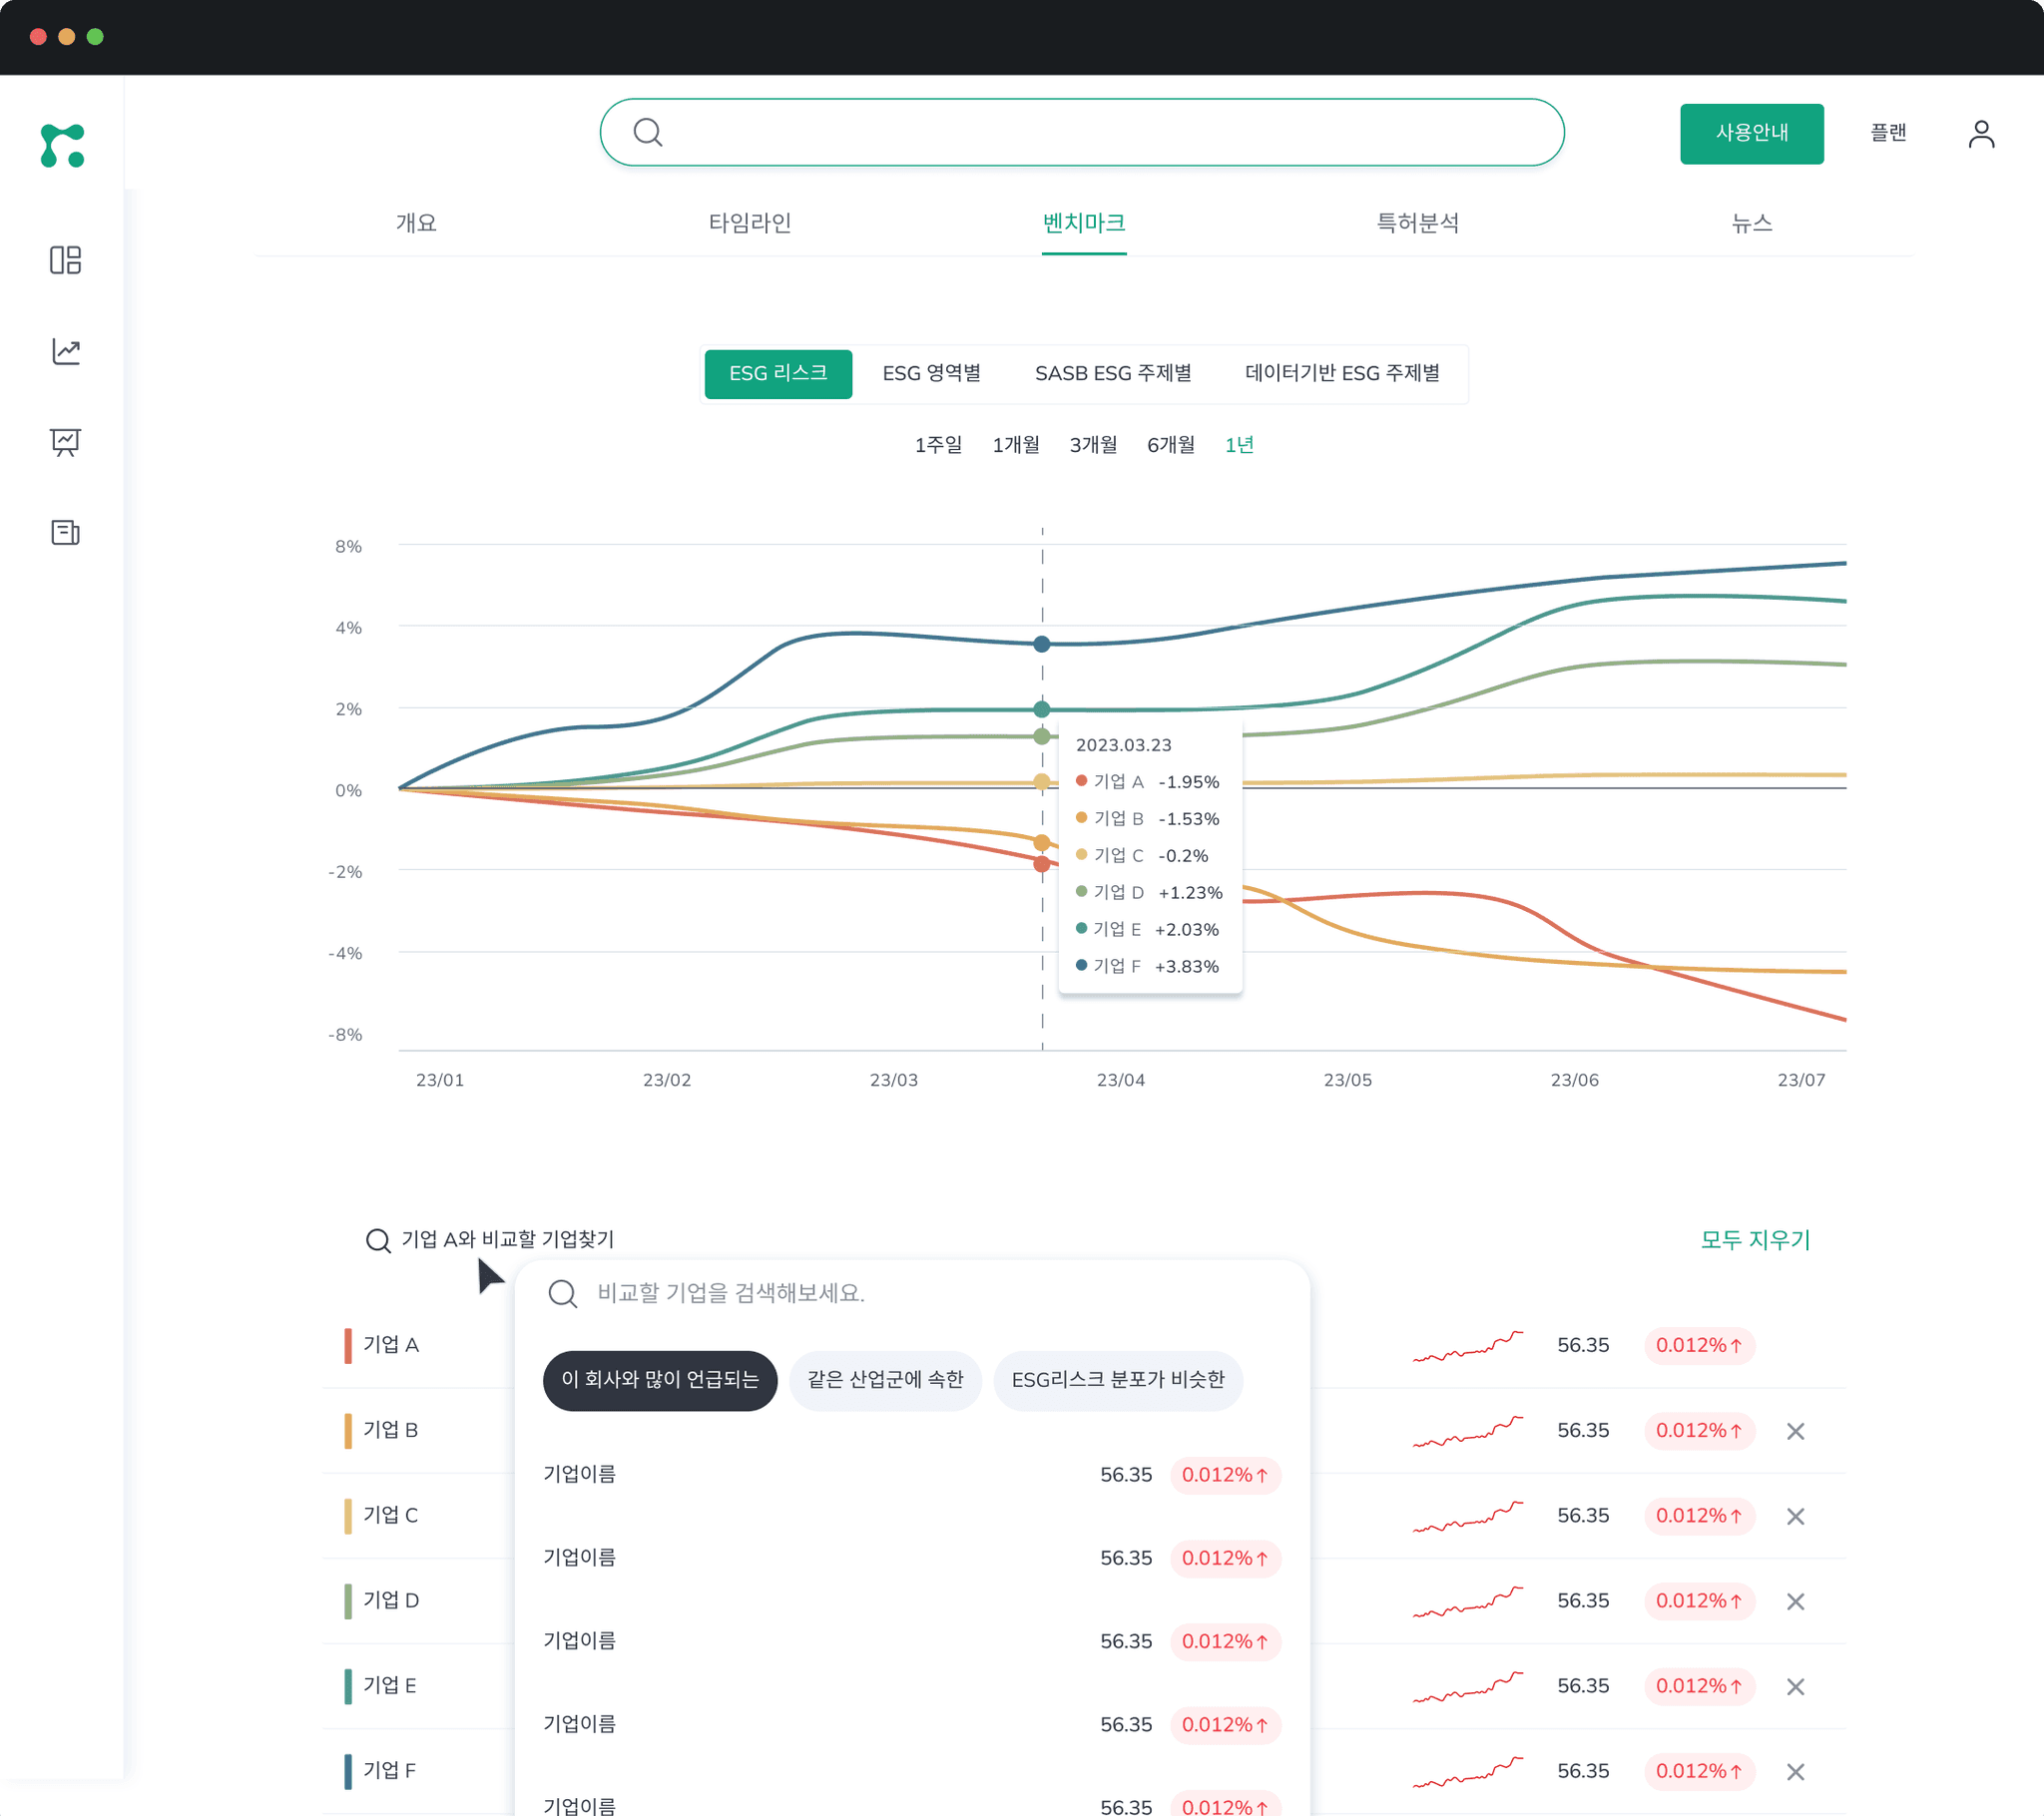2044x1816 pixels.
Task: Switch the time range to 3개월
Action: pyautogui.click(x=1093, y=445)
